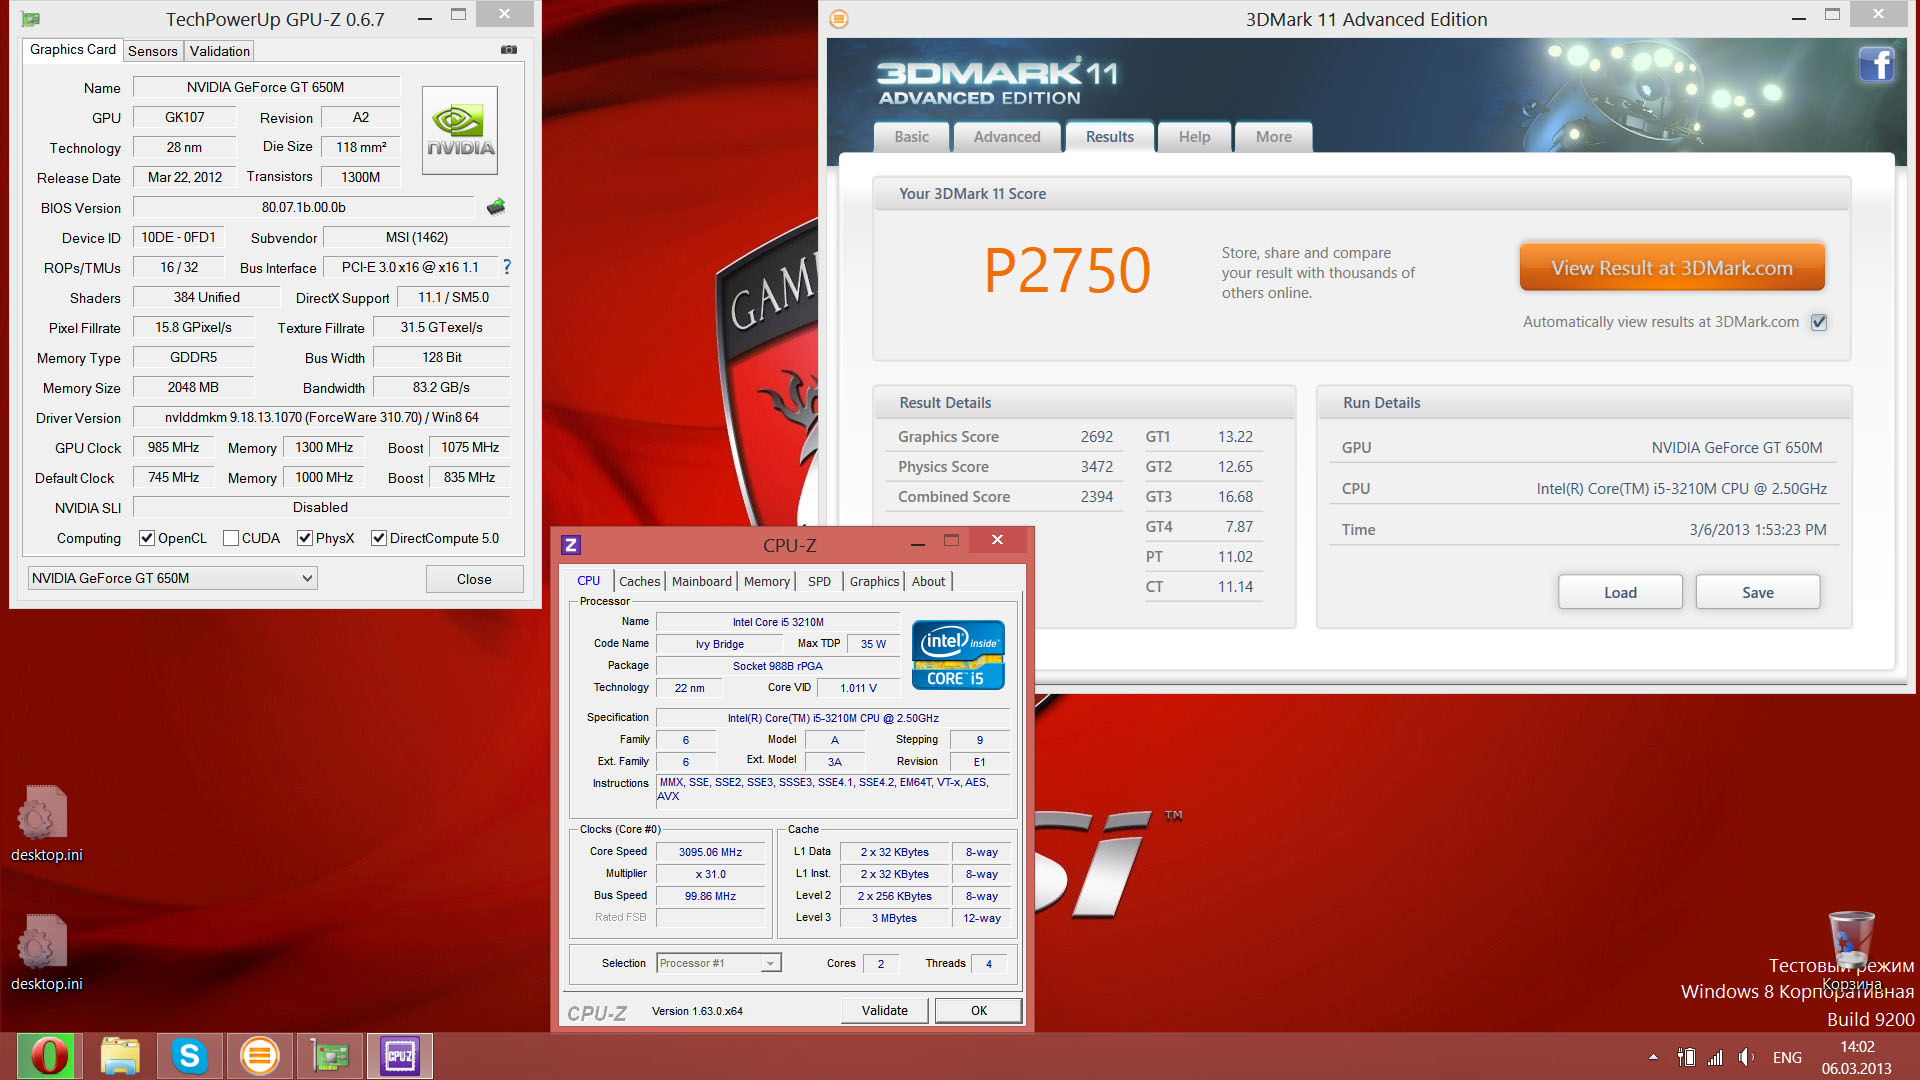Click the CPU-Z Specification field
1920x1080 pixels.
click(x=832, y=718)
